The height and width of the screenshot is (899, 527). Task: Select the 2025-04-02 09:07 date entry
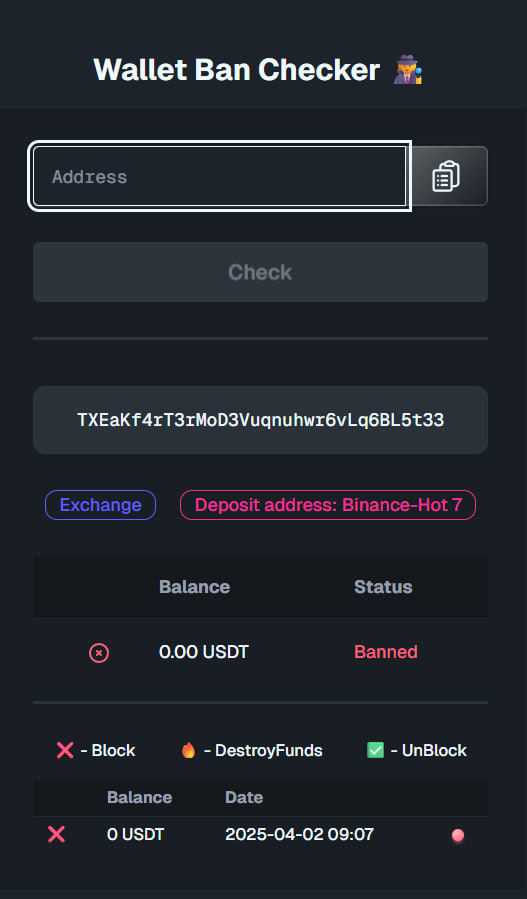tap(299, 834)
